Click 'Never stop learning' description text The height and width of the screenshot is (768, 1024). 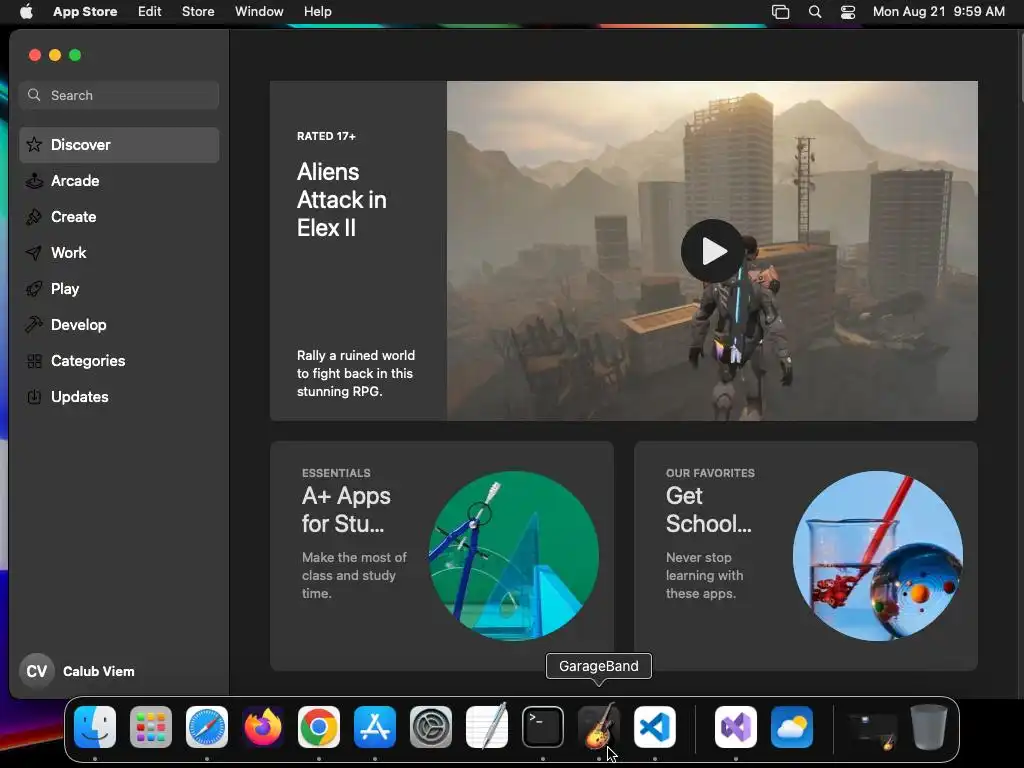click(x=705, y=575)
